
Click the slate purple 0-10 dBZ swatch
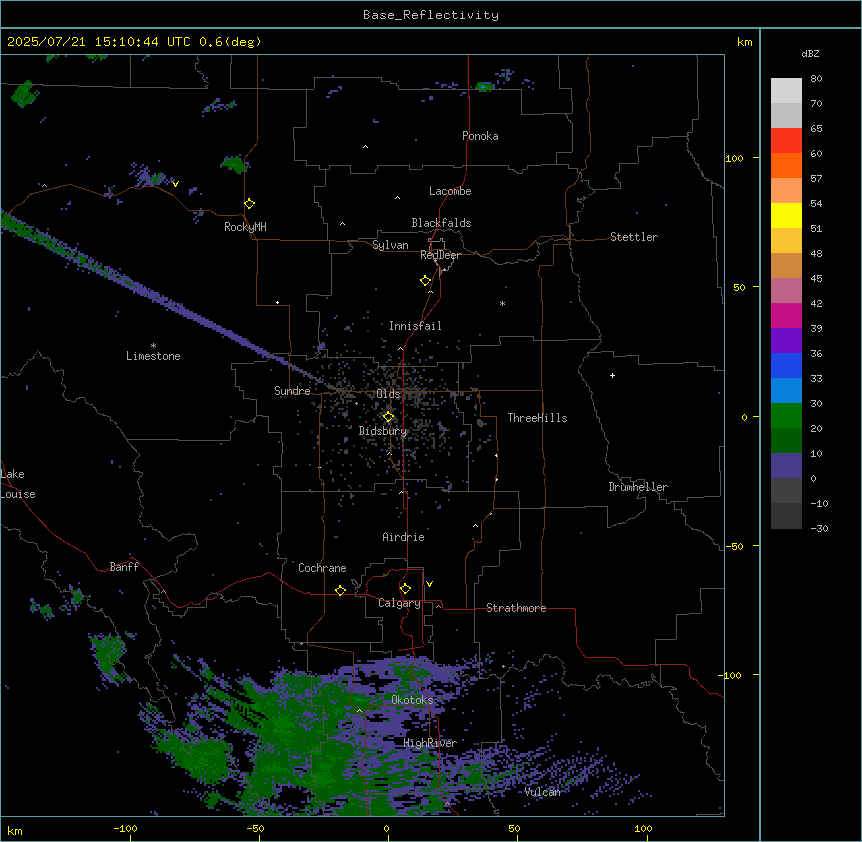tap(786, 466)
